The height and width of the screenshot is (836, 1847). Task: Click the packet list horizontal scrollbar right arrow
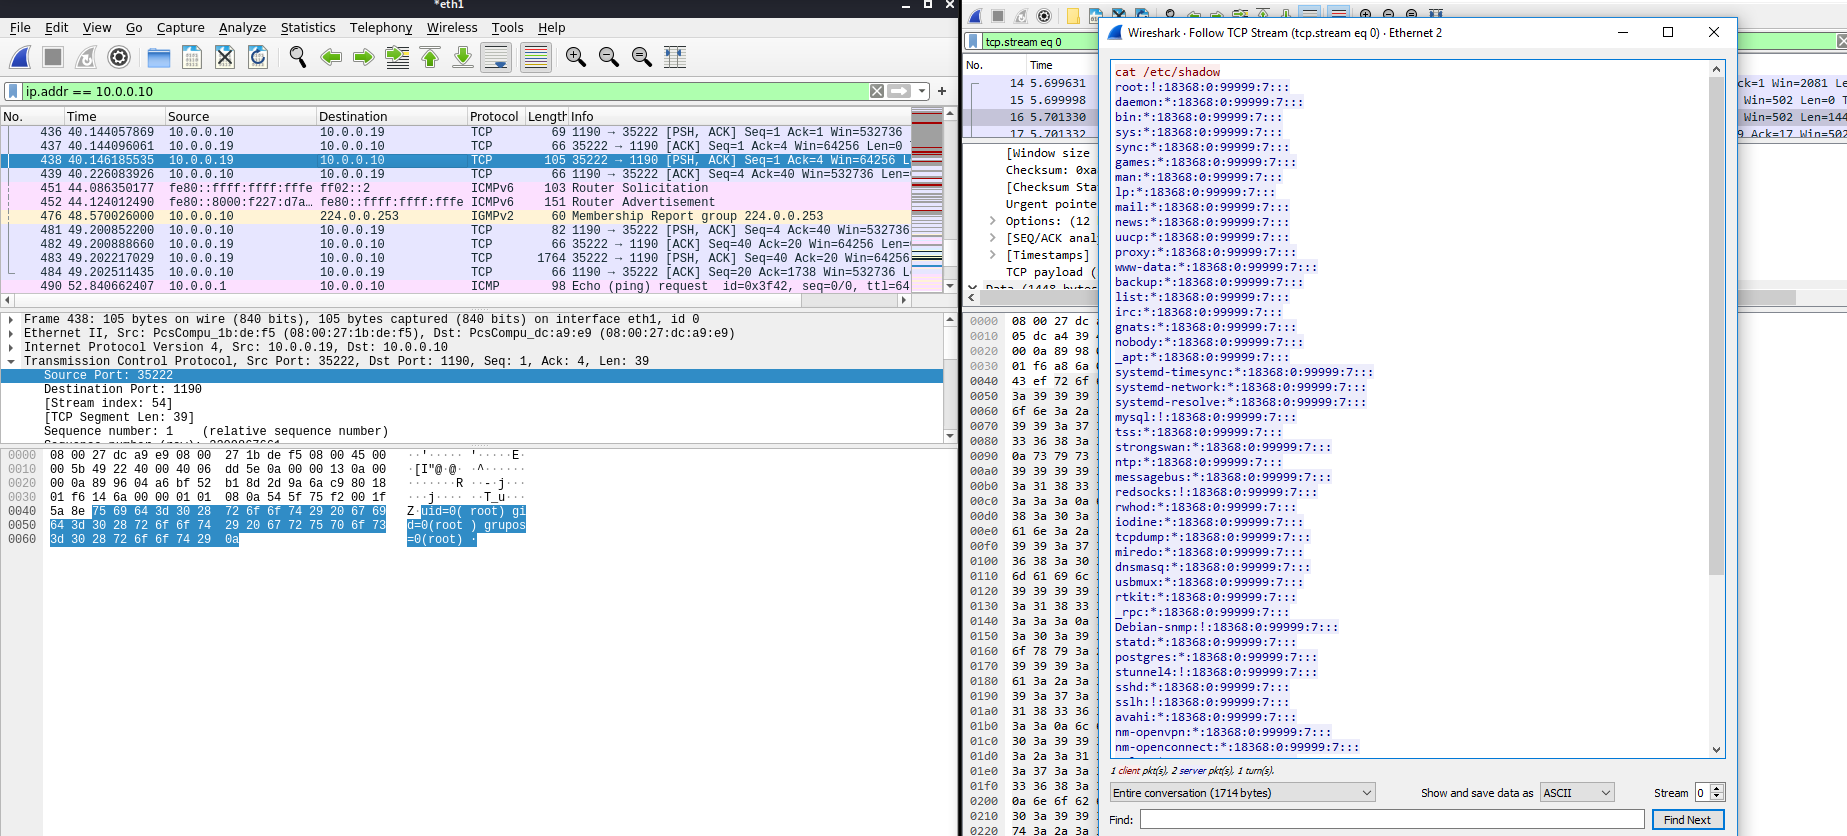pos(904,300)
